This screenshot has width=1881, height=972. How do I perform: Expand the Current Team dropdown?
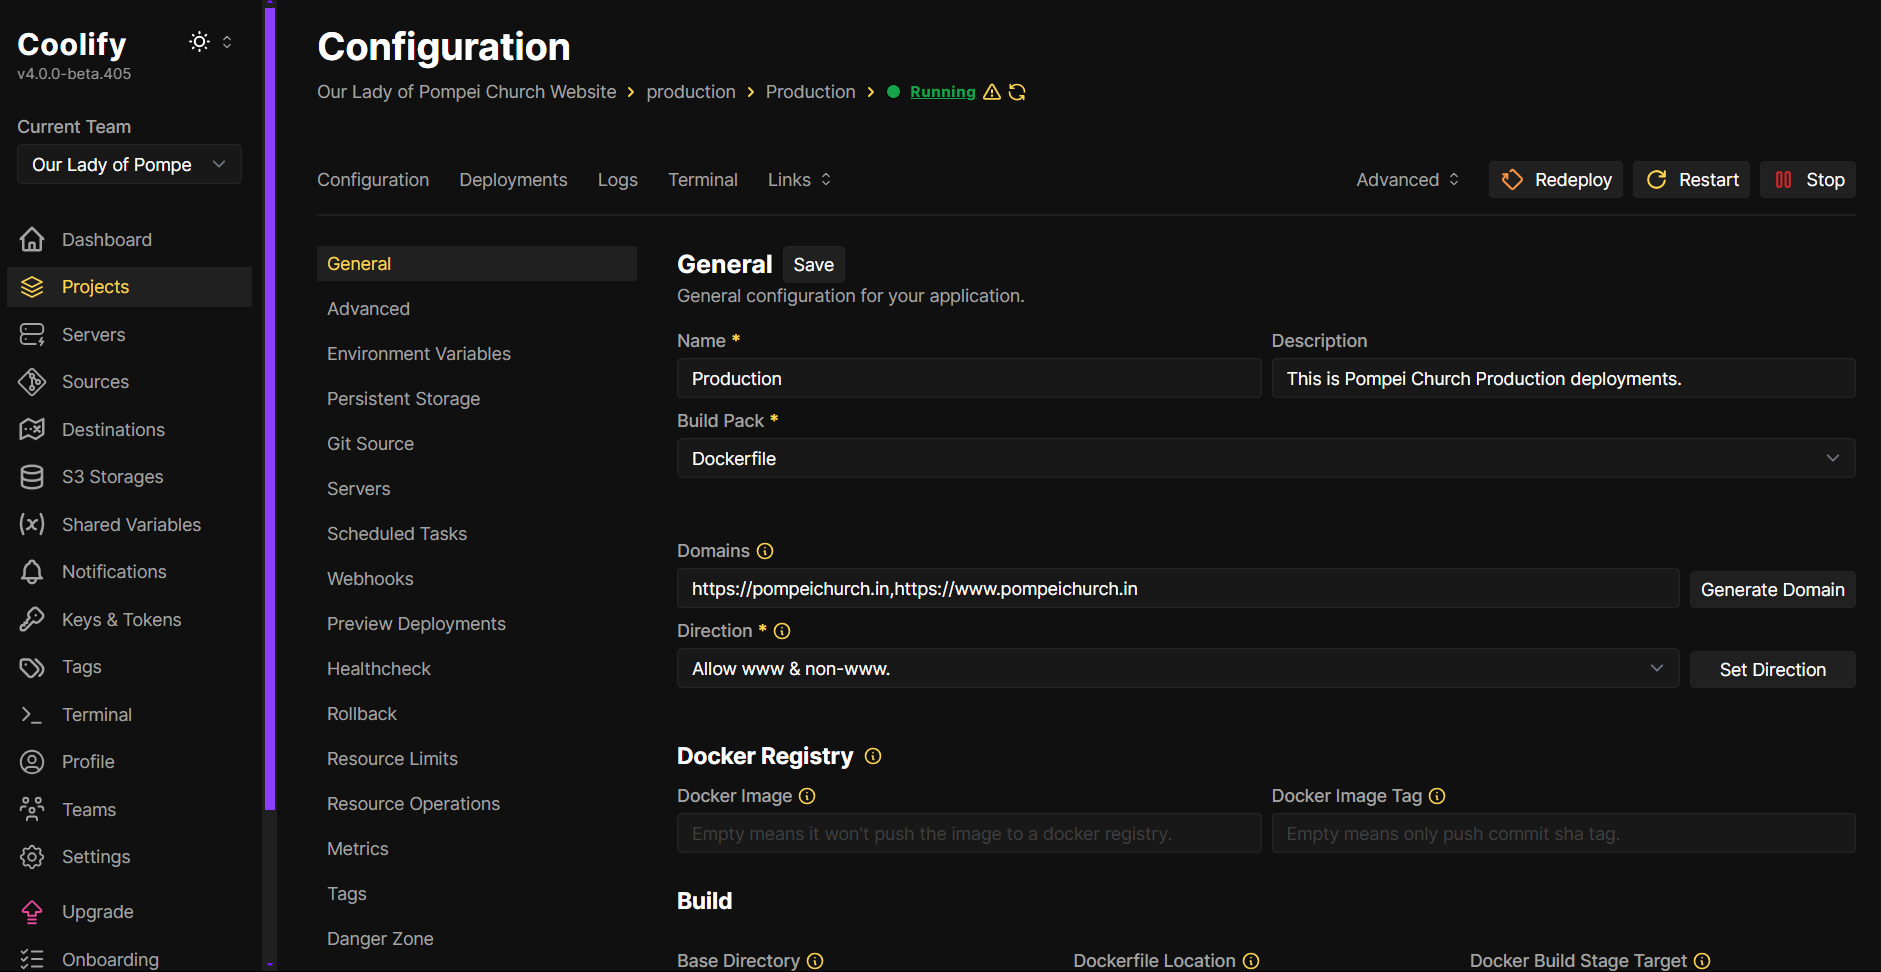[x=129, y=165]
